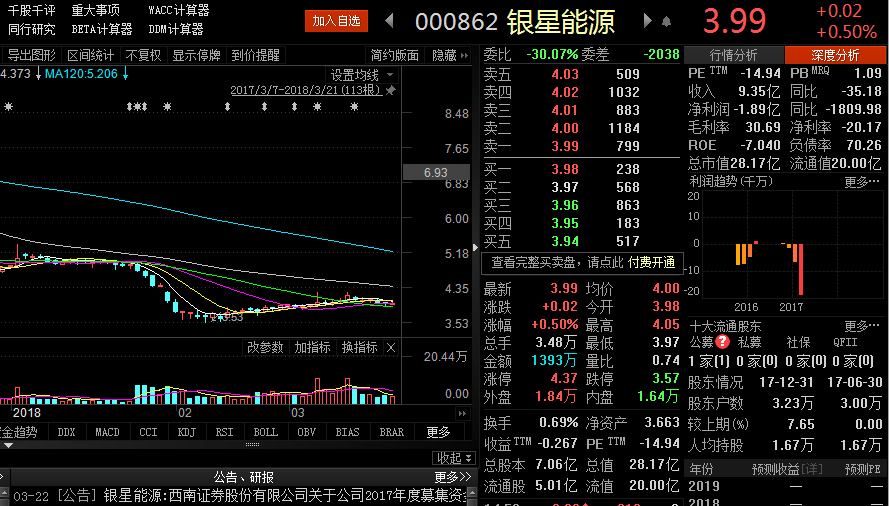Open the WACC计算器
Viewport: 889px width, 506px height.
[x=179, y=10]
